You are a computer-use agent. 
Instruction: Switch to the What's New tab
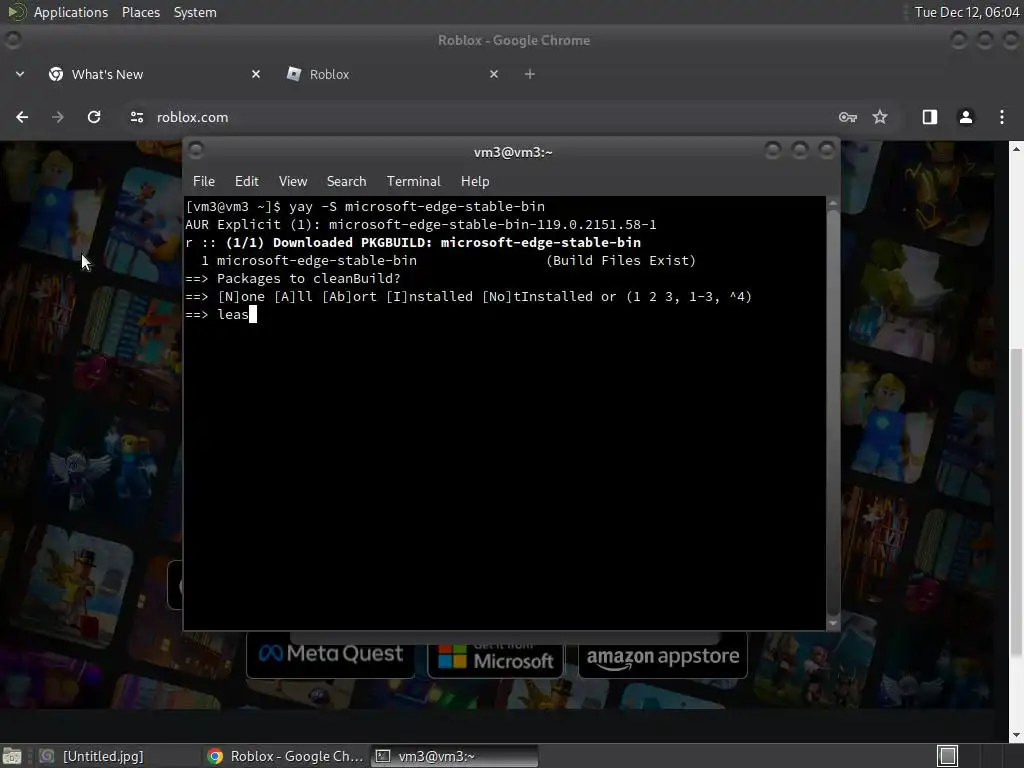coord(155,74)
